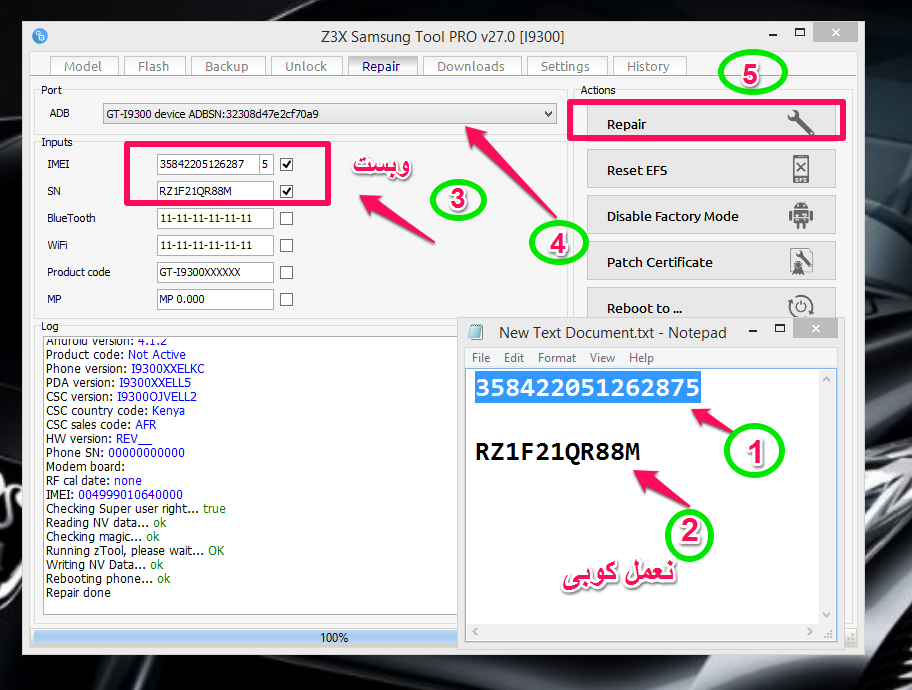The width and height of the screenshot is (912, 690).
Task: Click log value I9300XXELL5
Action: (155, 383)
